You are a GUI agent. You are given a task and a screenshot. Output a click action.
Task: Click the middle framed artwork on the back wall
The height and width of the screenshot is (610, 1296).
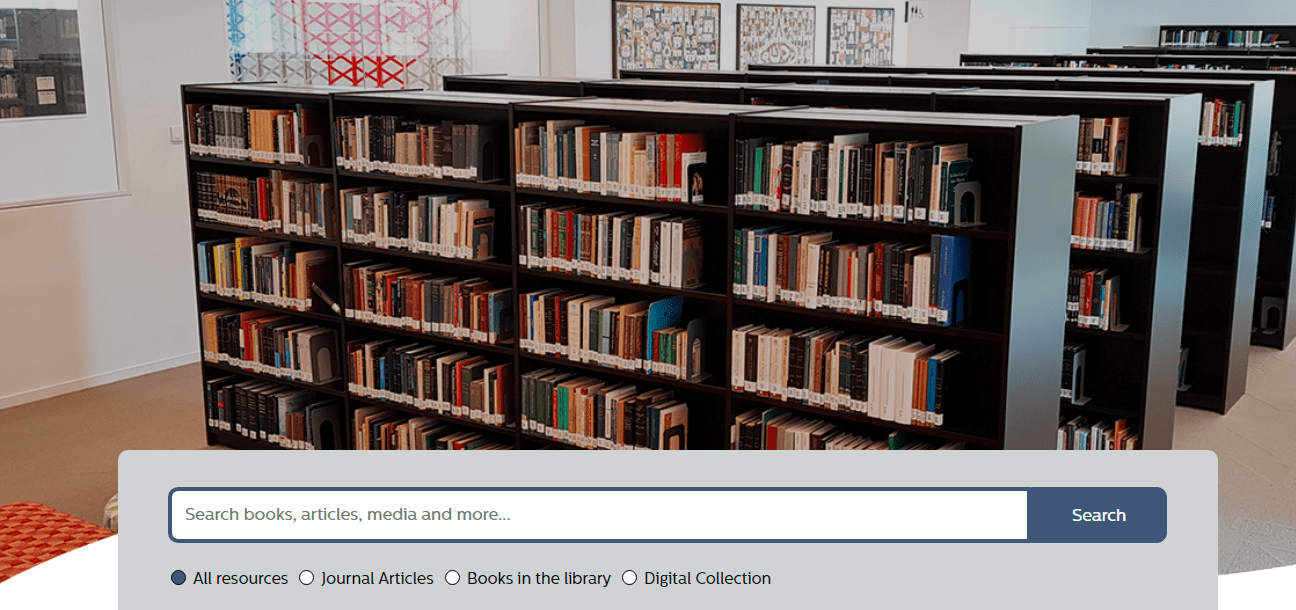[776, 36]
